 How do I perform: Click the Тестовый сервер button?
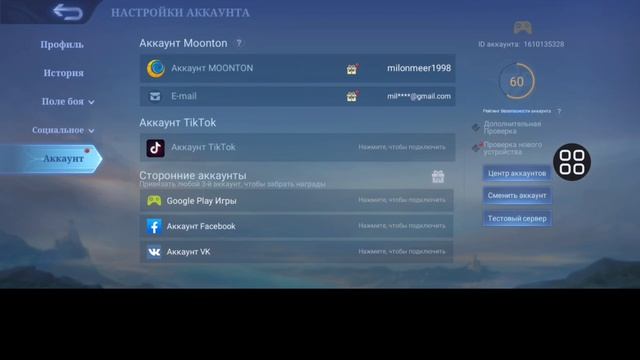517,218
